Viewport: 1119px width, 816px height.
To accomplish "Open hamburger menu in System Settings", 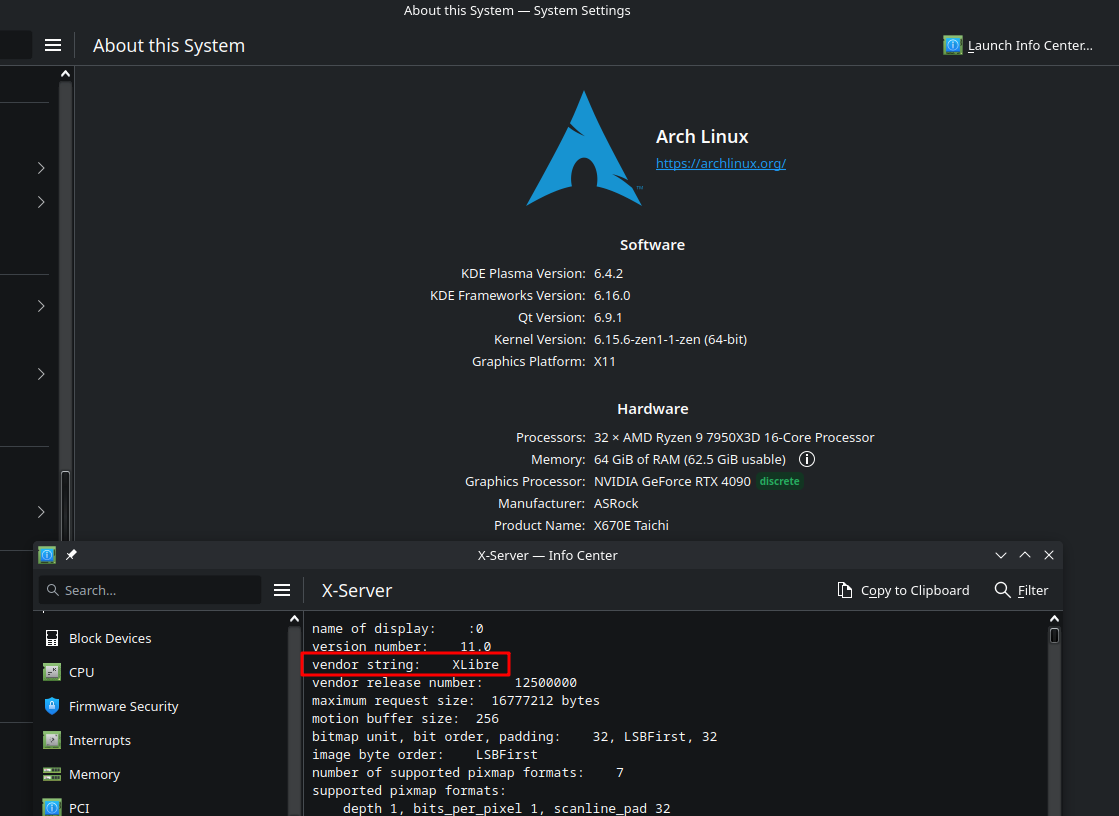I will point(53,46).
